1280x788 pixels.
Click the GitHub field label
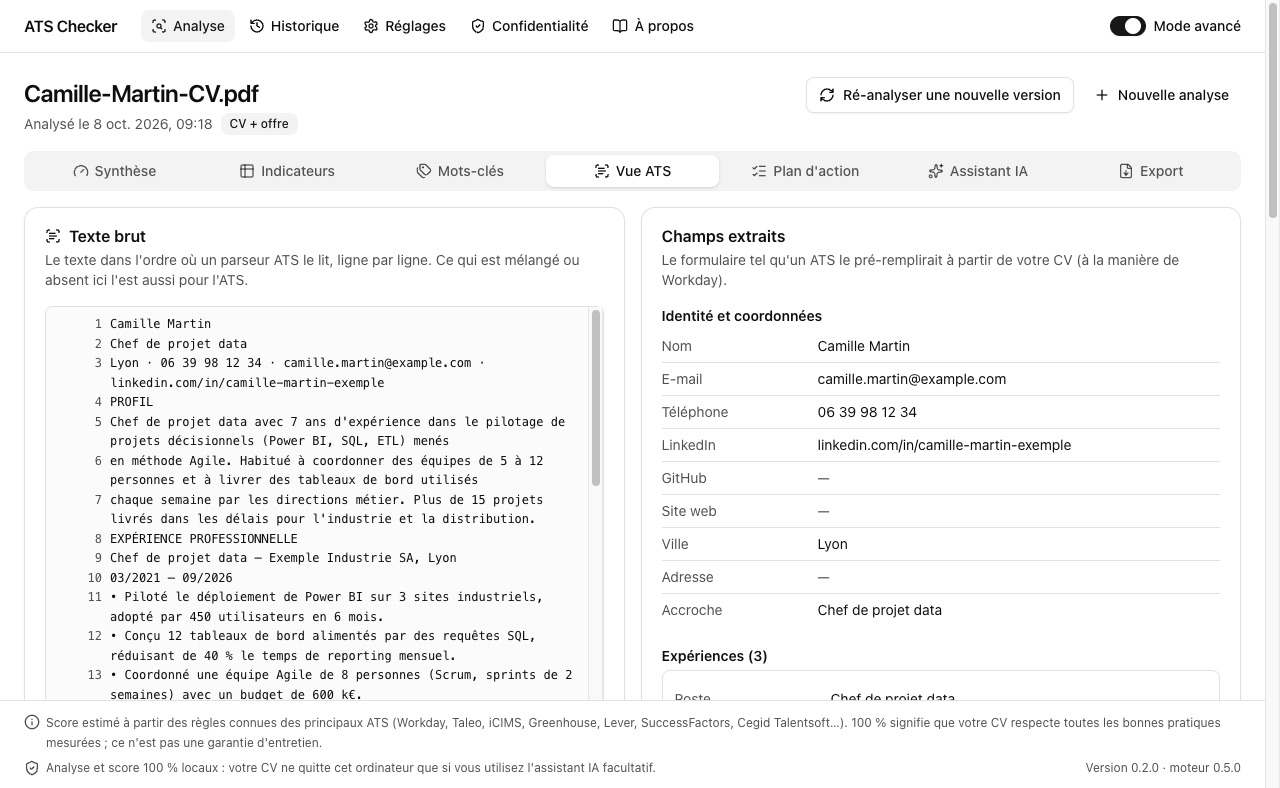click(x=684, y=478)
